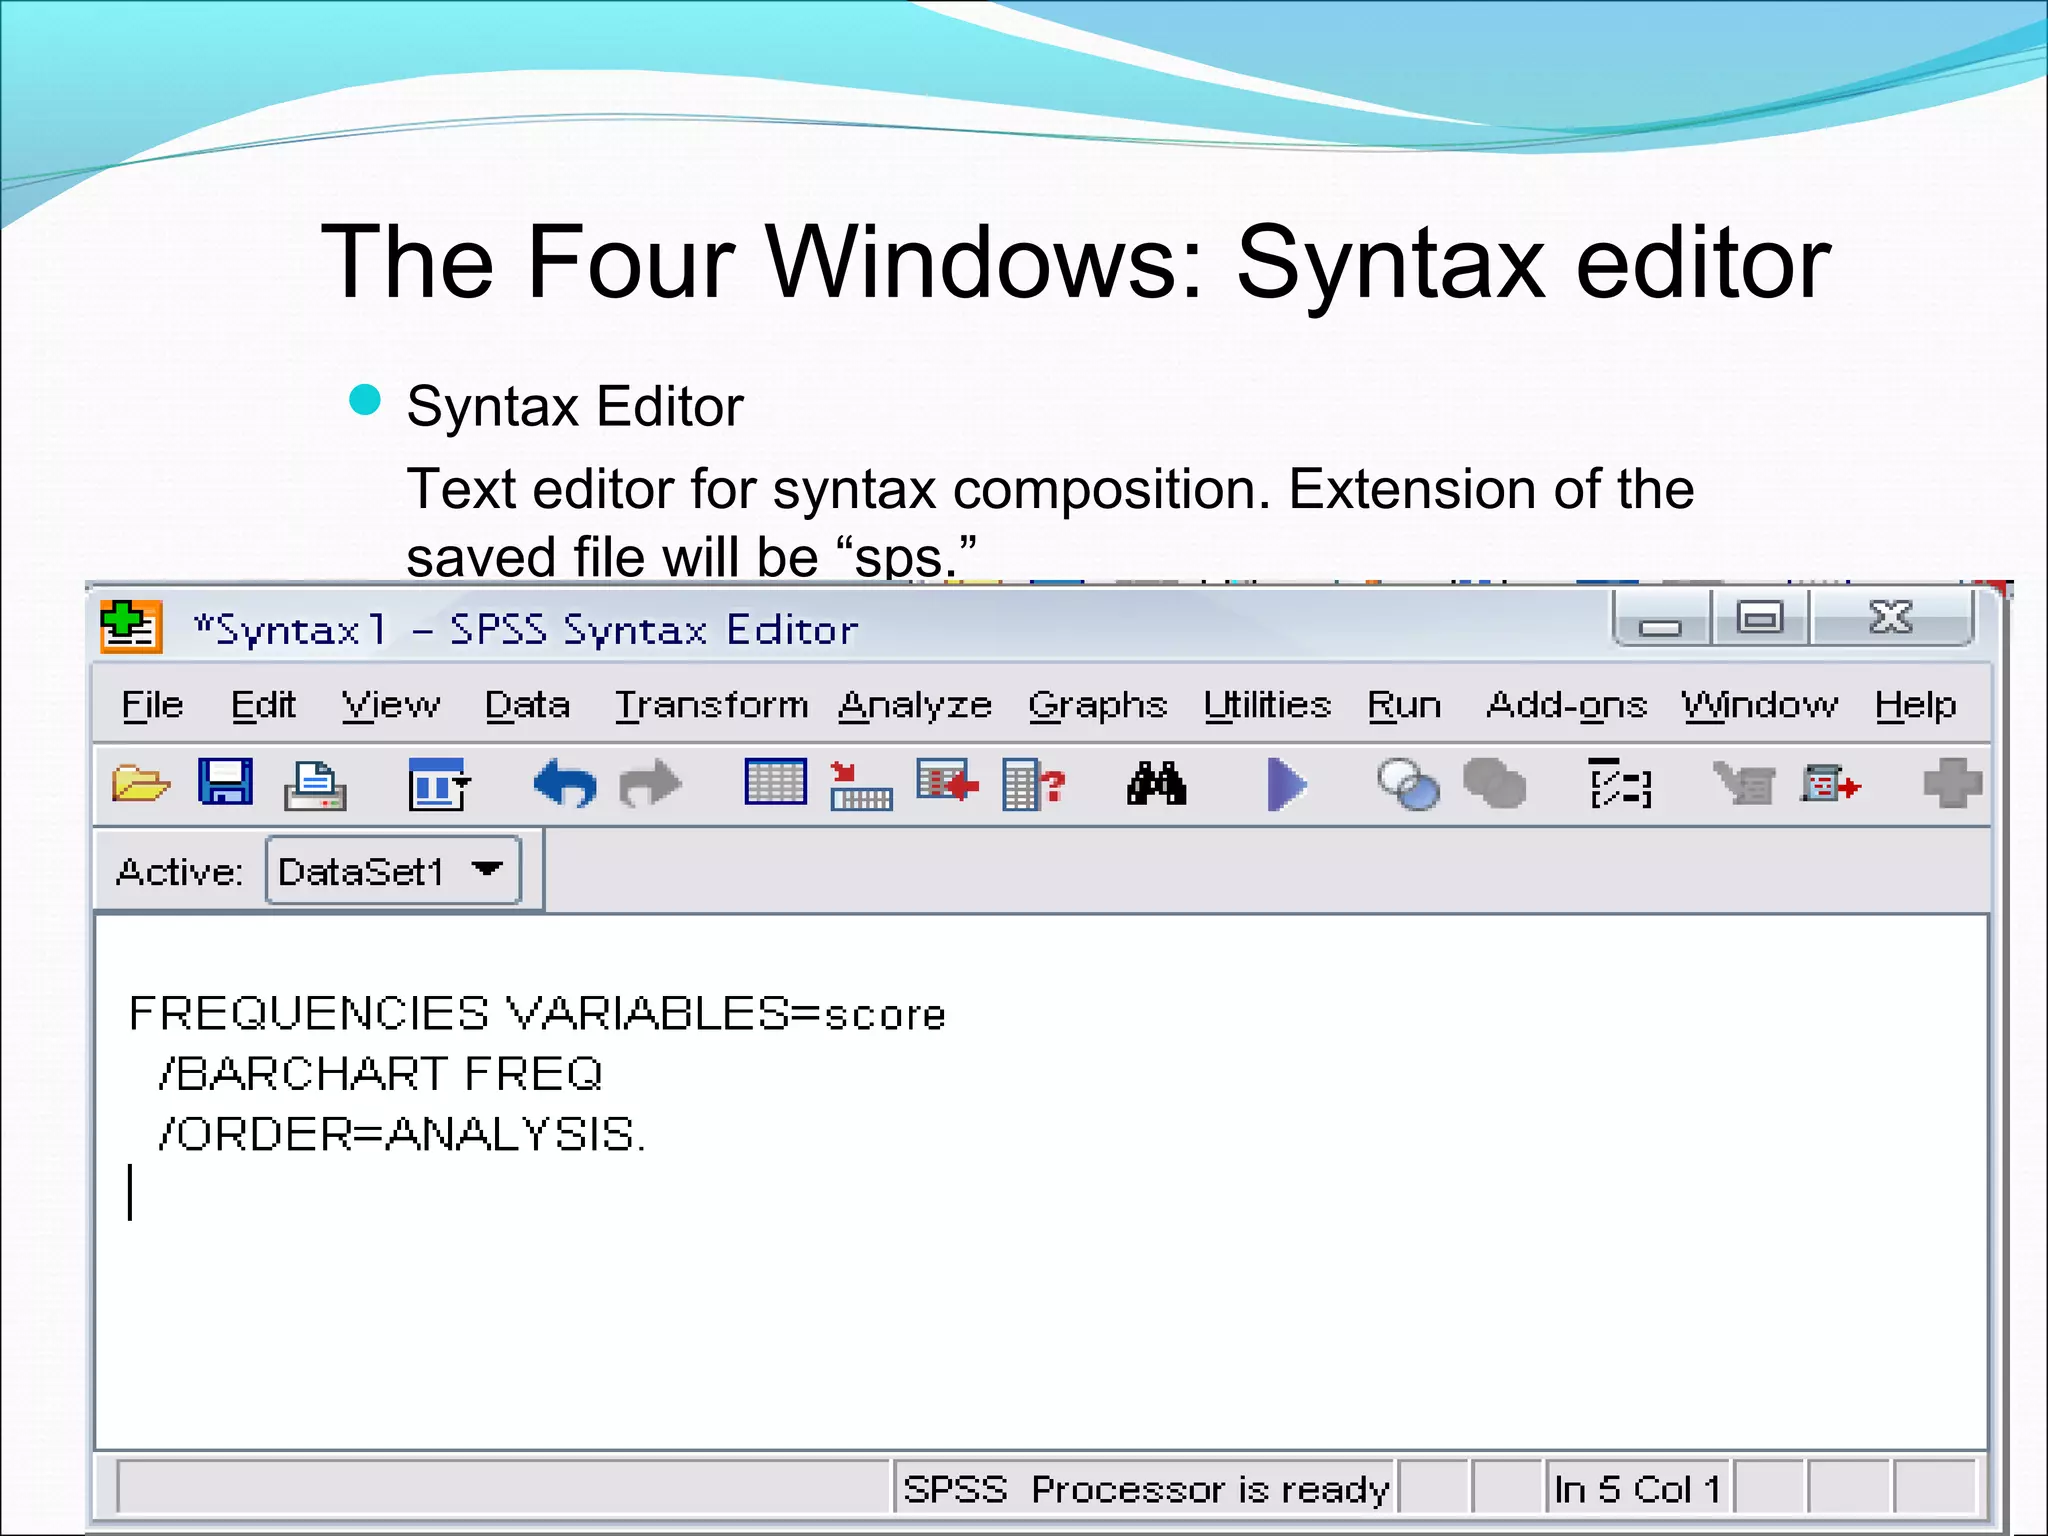Save syntax with the floppy disk icon
2048x1536 pixels.
[x=226, y=782]
